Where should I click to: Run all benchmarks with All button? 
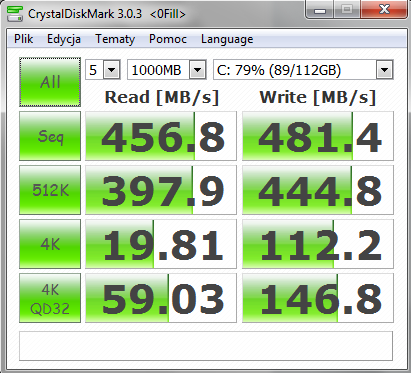coord(50,82)
